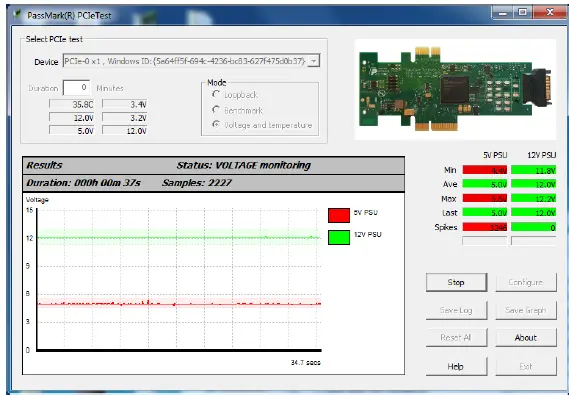Viewport: 569px width, 395px height.
Task: Click the 12V PSU Min value 11.8V
Action: 533,170
